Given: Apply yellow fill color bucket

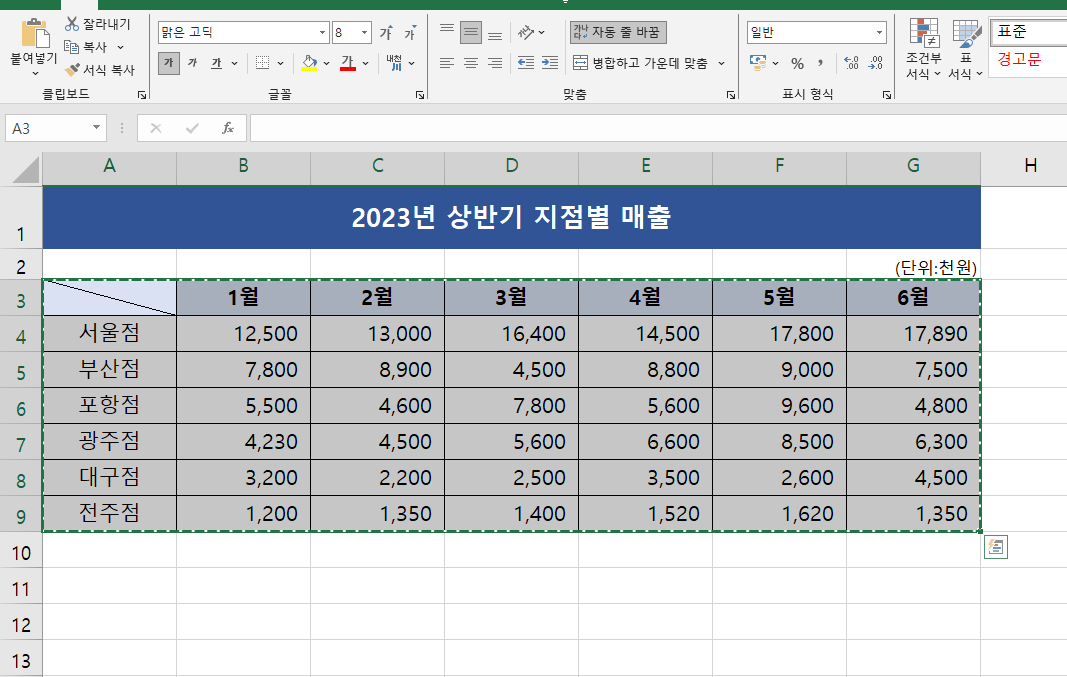Looking at the screenshot, I should click(x=309, y=63).
